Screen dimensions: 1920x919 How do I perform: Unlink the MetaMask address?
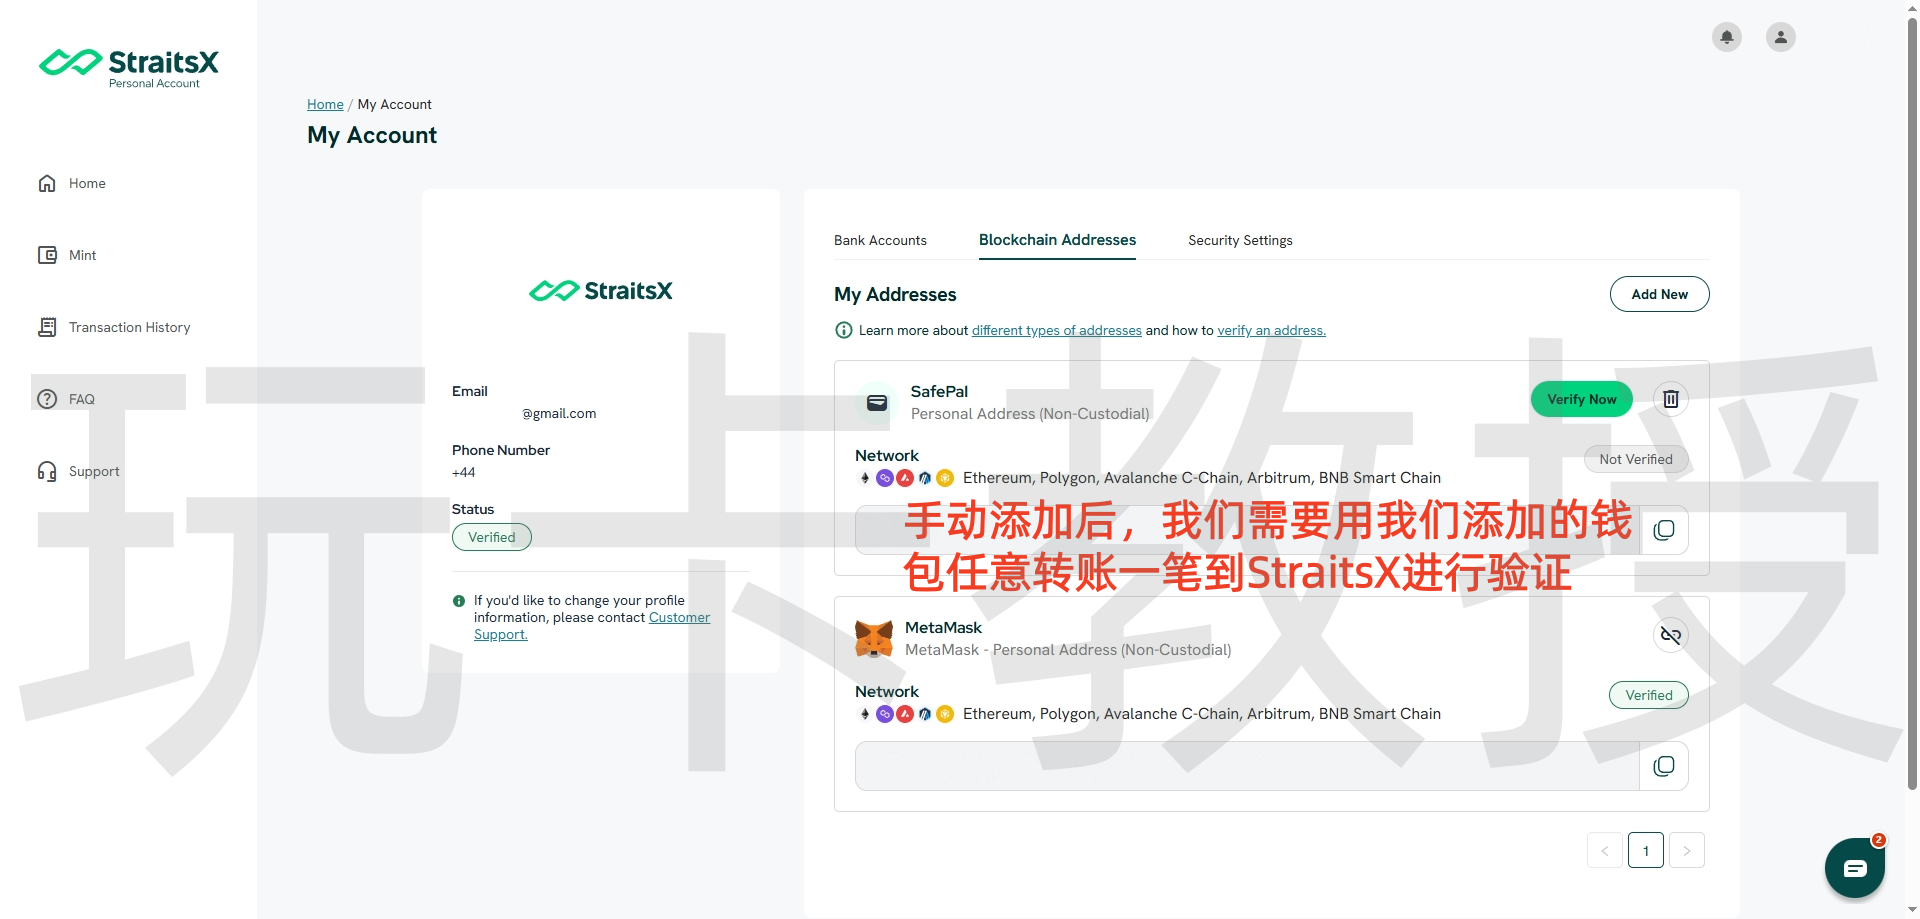pyautogui.click(x=1670, y=635)
